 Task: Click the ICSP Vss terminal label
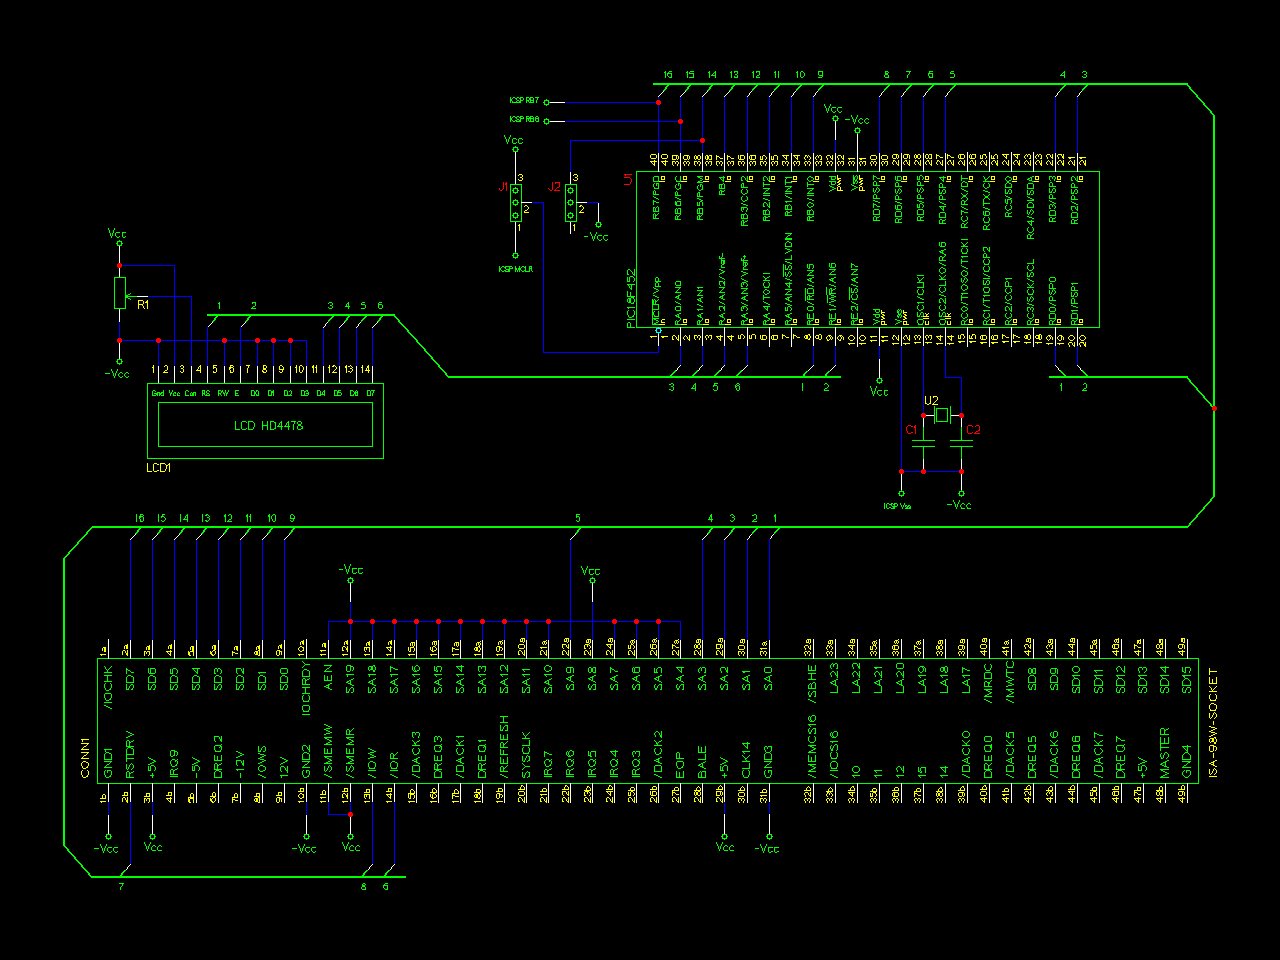897,506
